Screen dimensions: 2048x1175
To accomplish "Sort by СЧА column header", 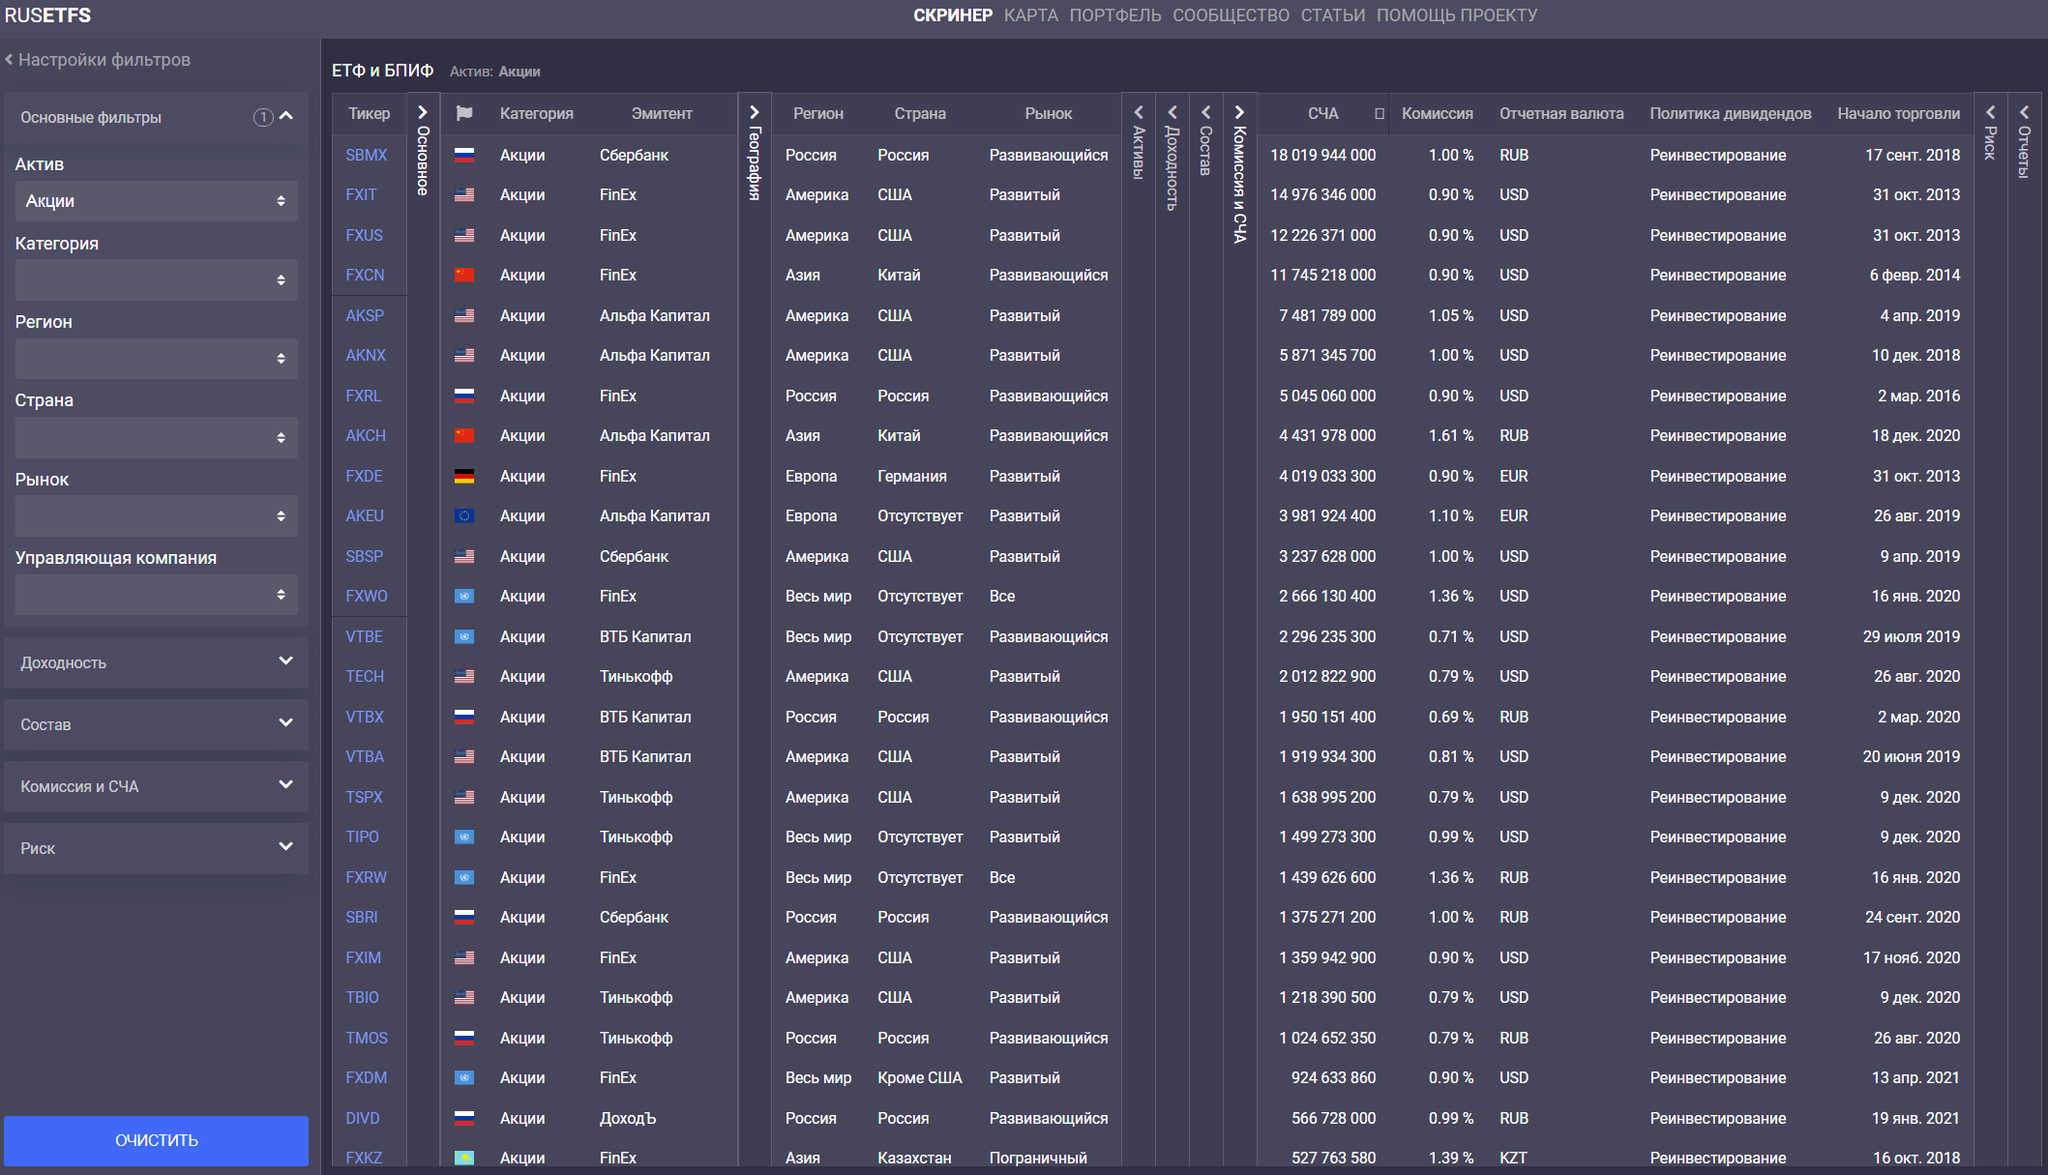I will pyautogui.click(x=1322, y=114).
